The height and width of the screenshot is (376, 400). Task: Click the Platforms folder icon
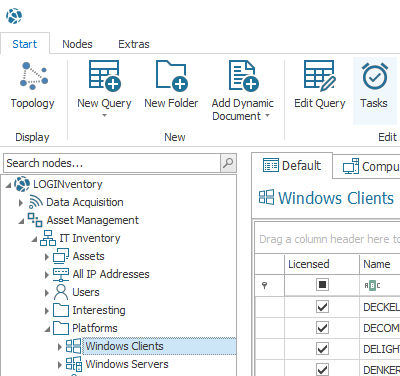(x=61, y=328)
